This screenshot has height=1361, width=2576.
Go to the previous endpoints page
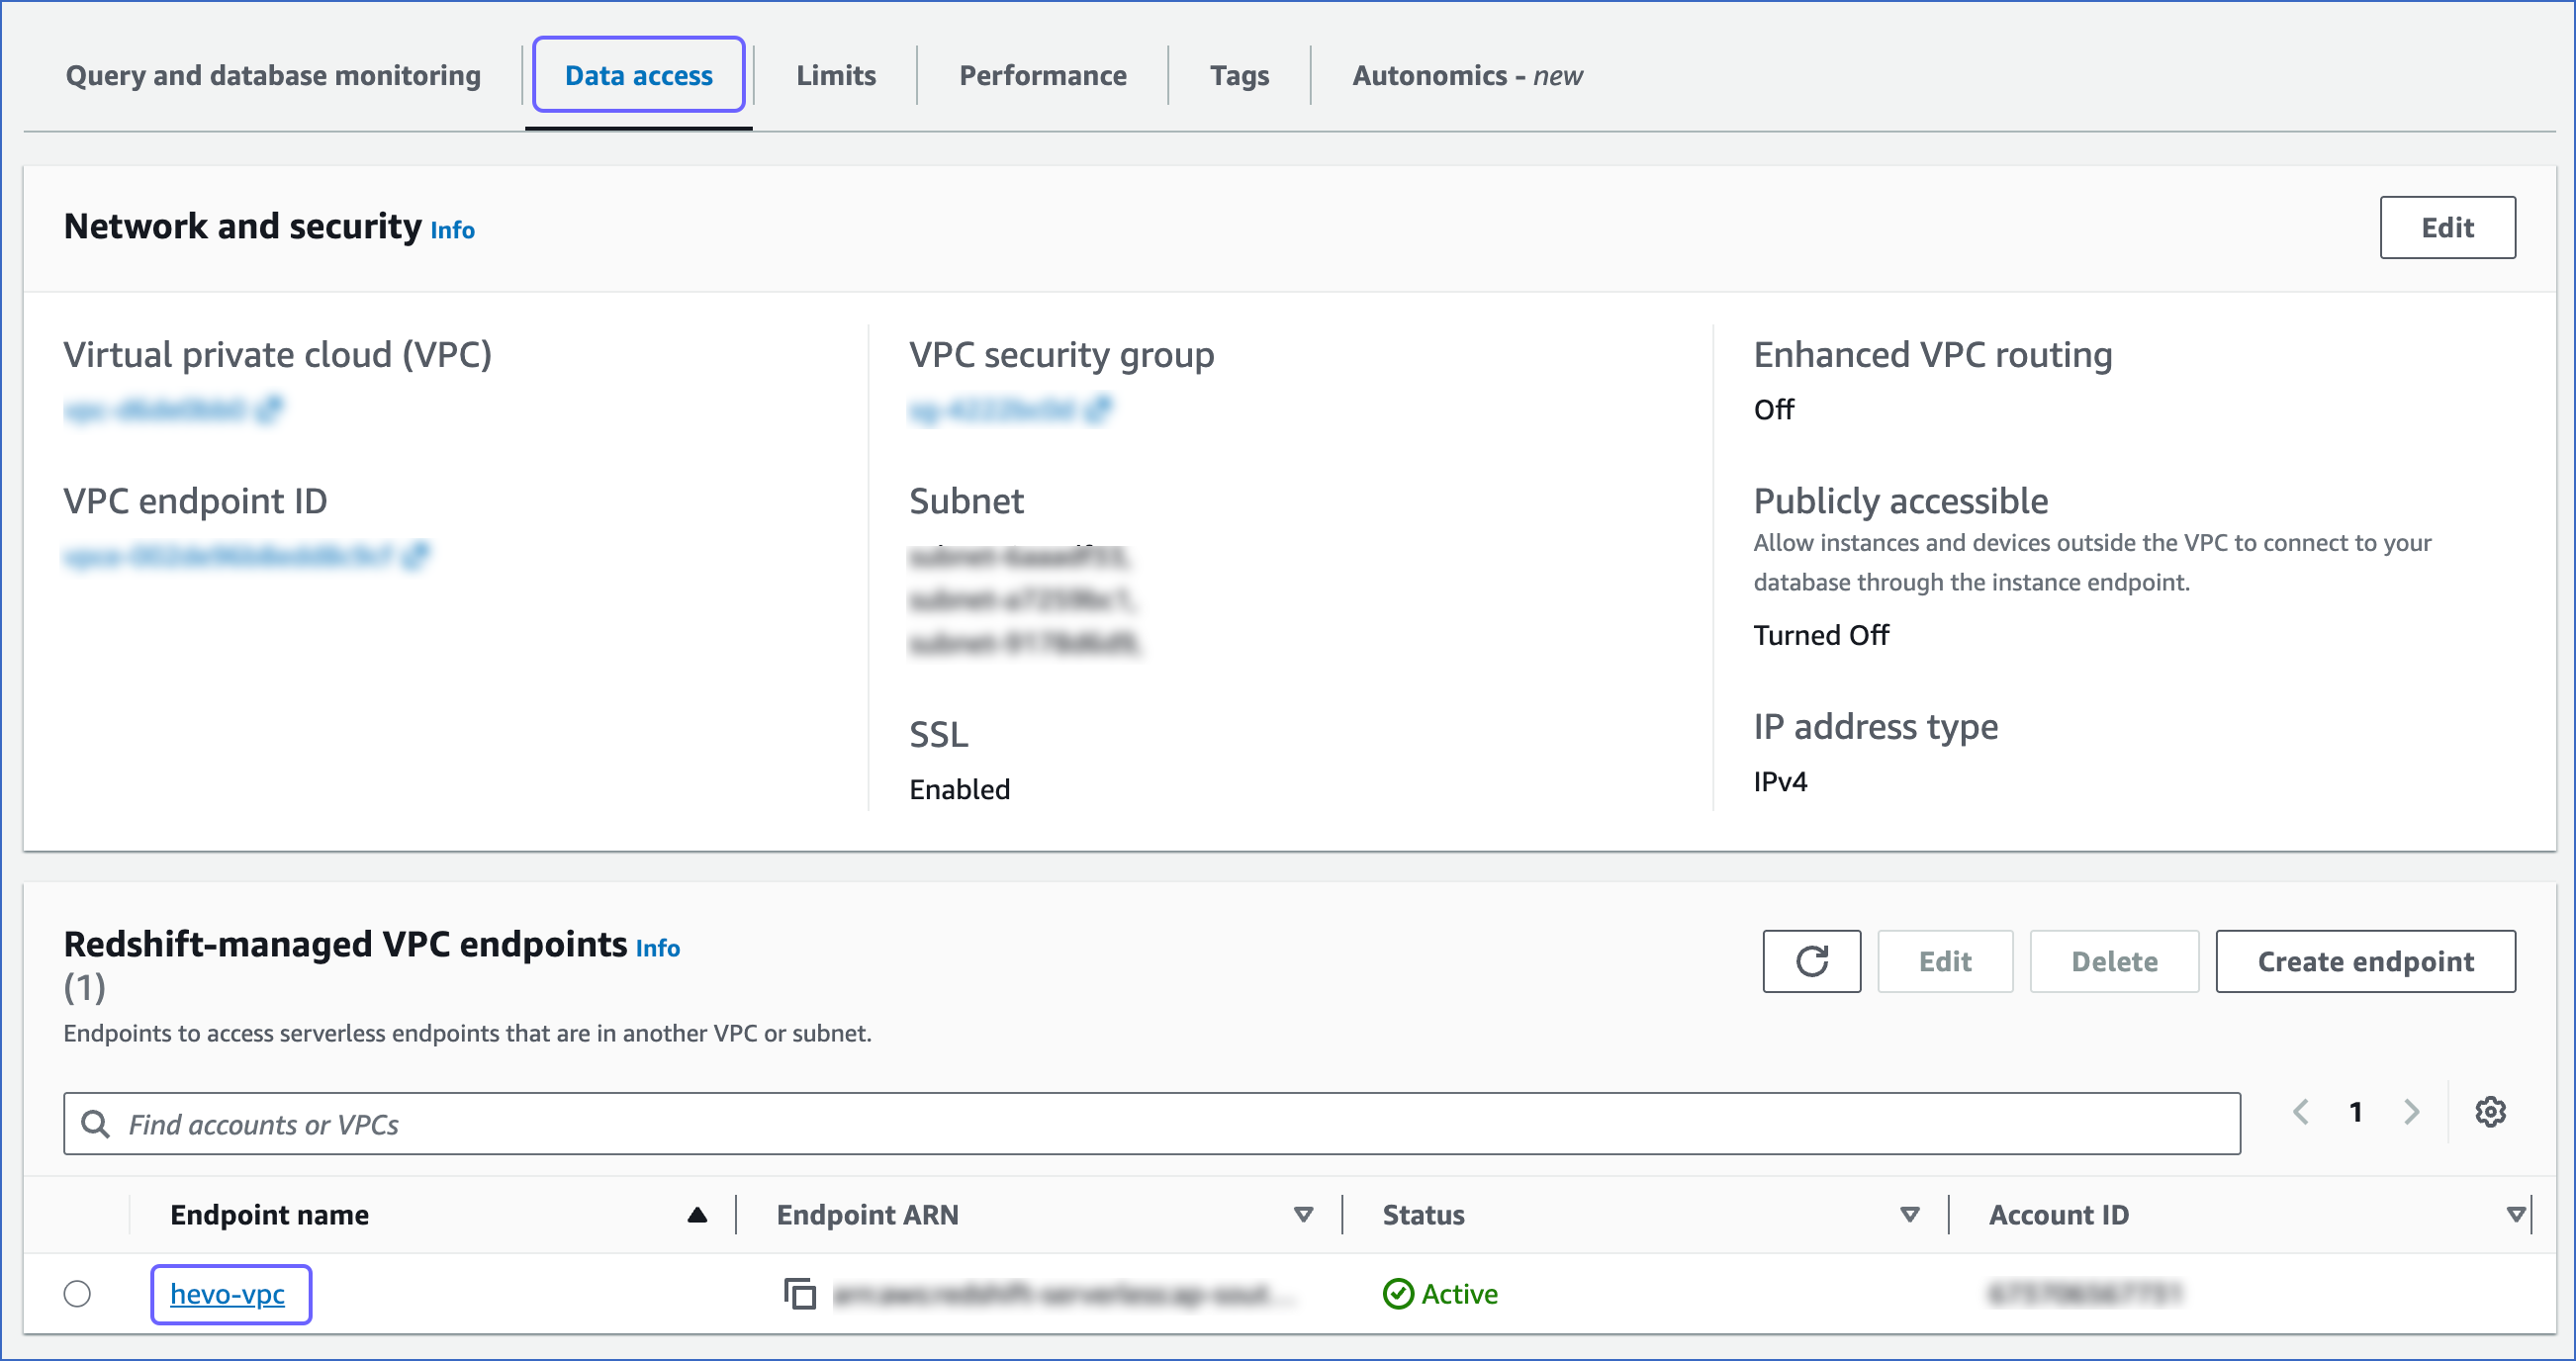coord(2302,1111)
